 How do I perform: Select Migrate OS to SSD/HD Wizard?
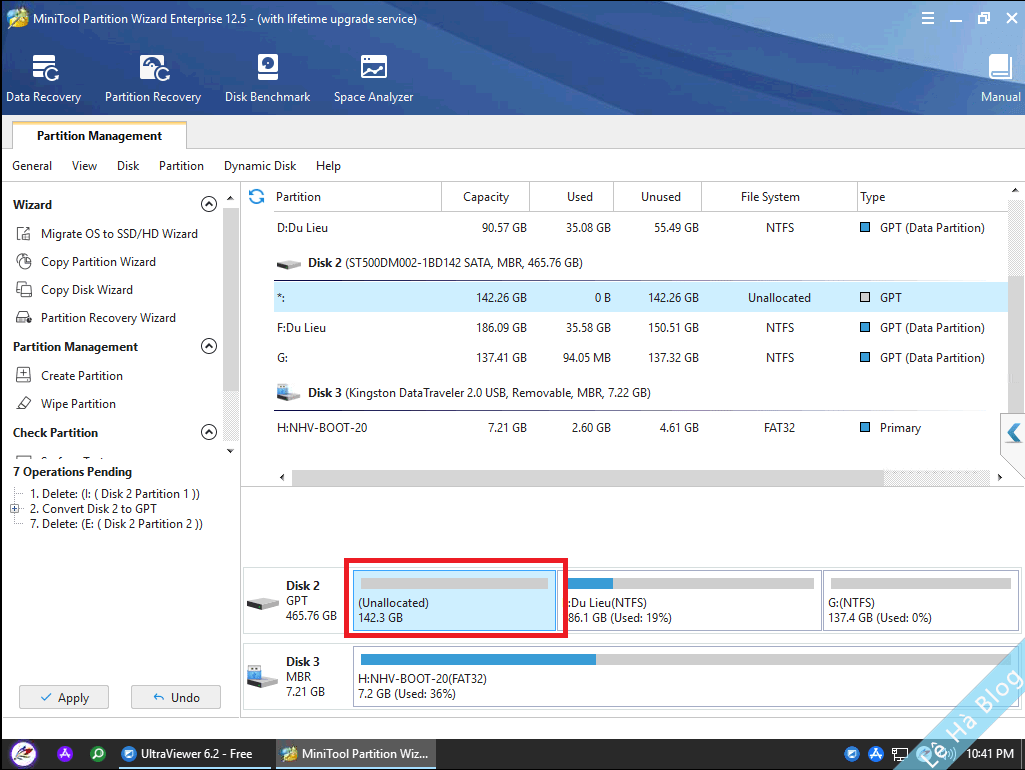[119, 234]
